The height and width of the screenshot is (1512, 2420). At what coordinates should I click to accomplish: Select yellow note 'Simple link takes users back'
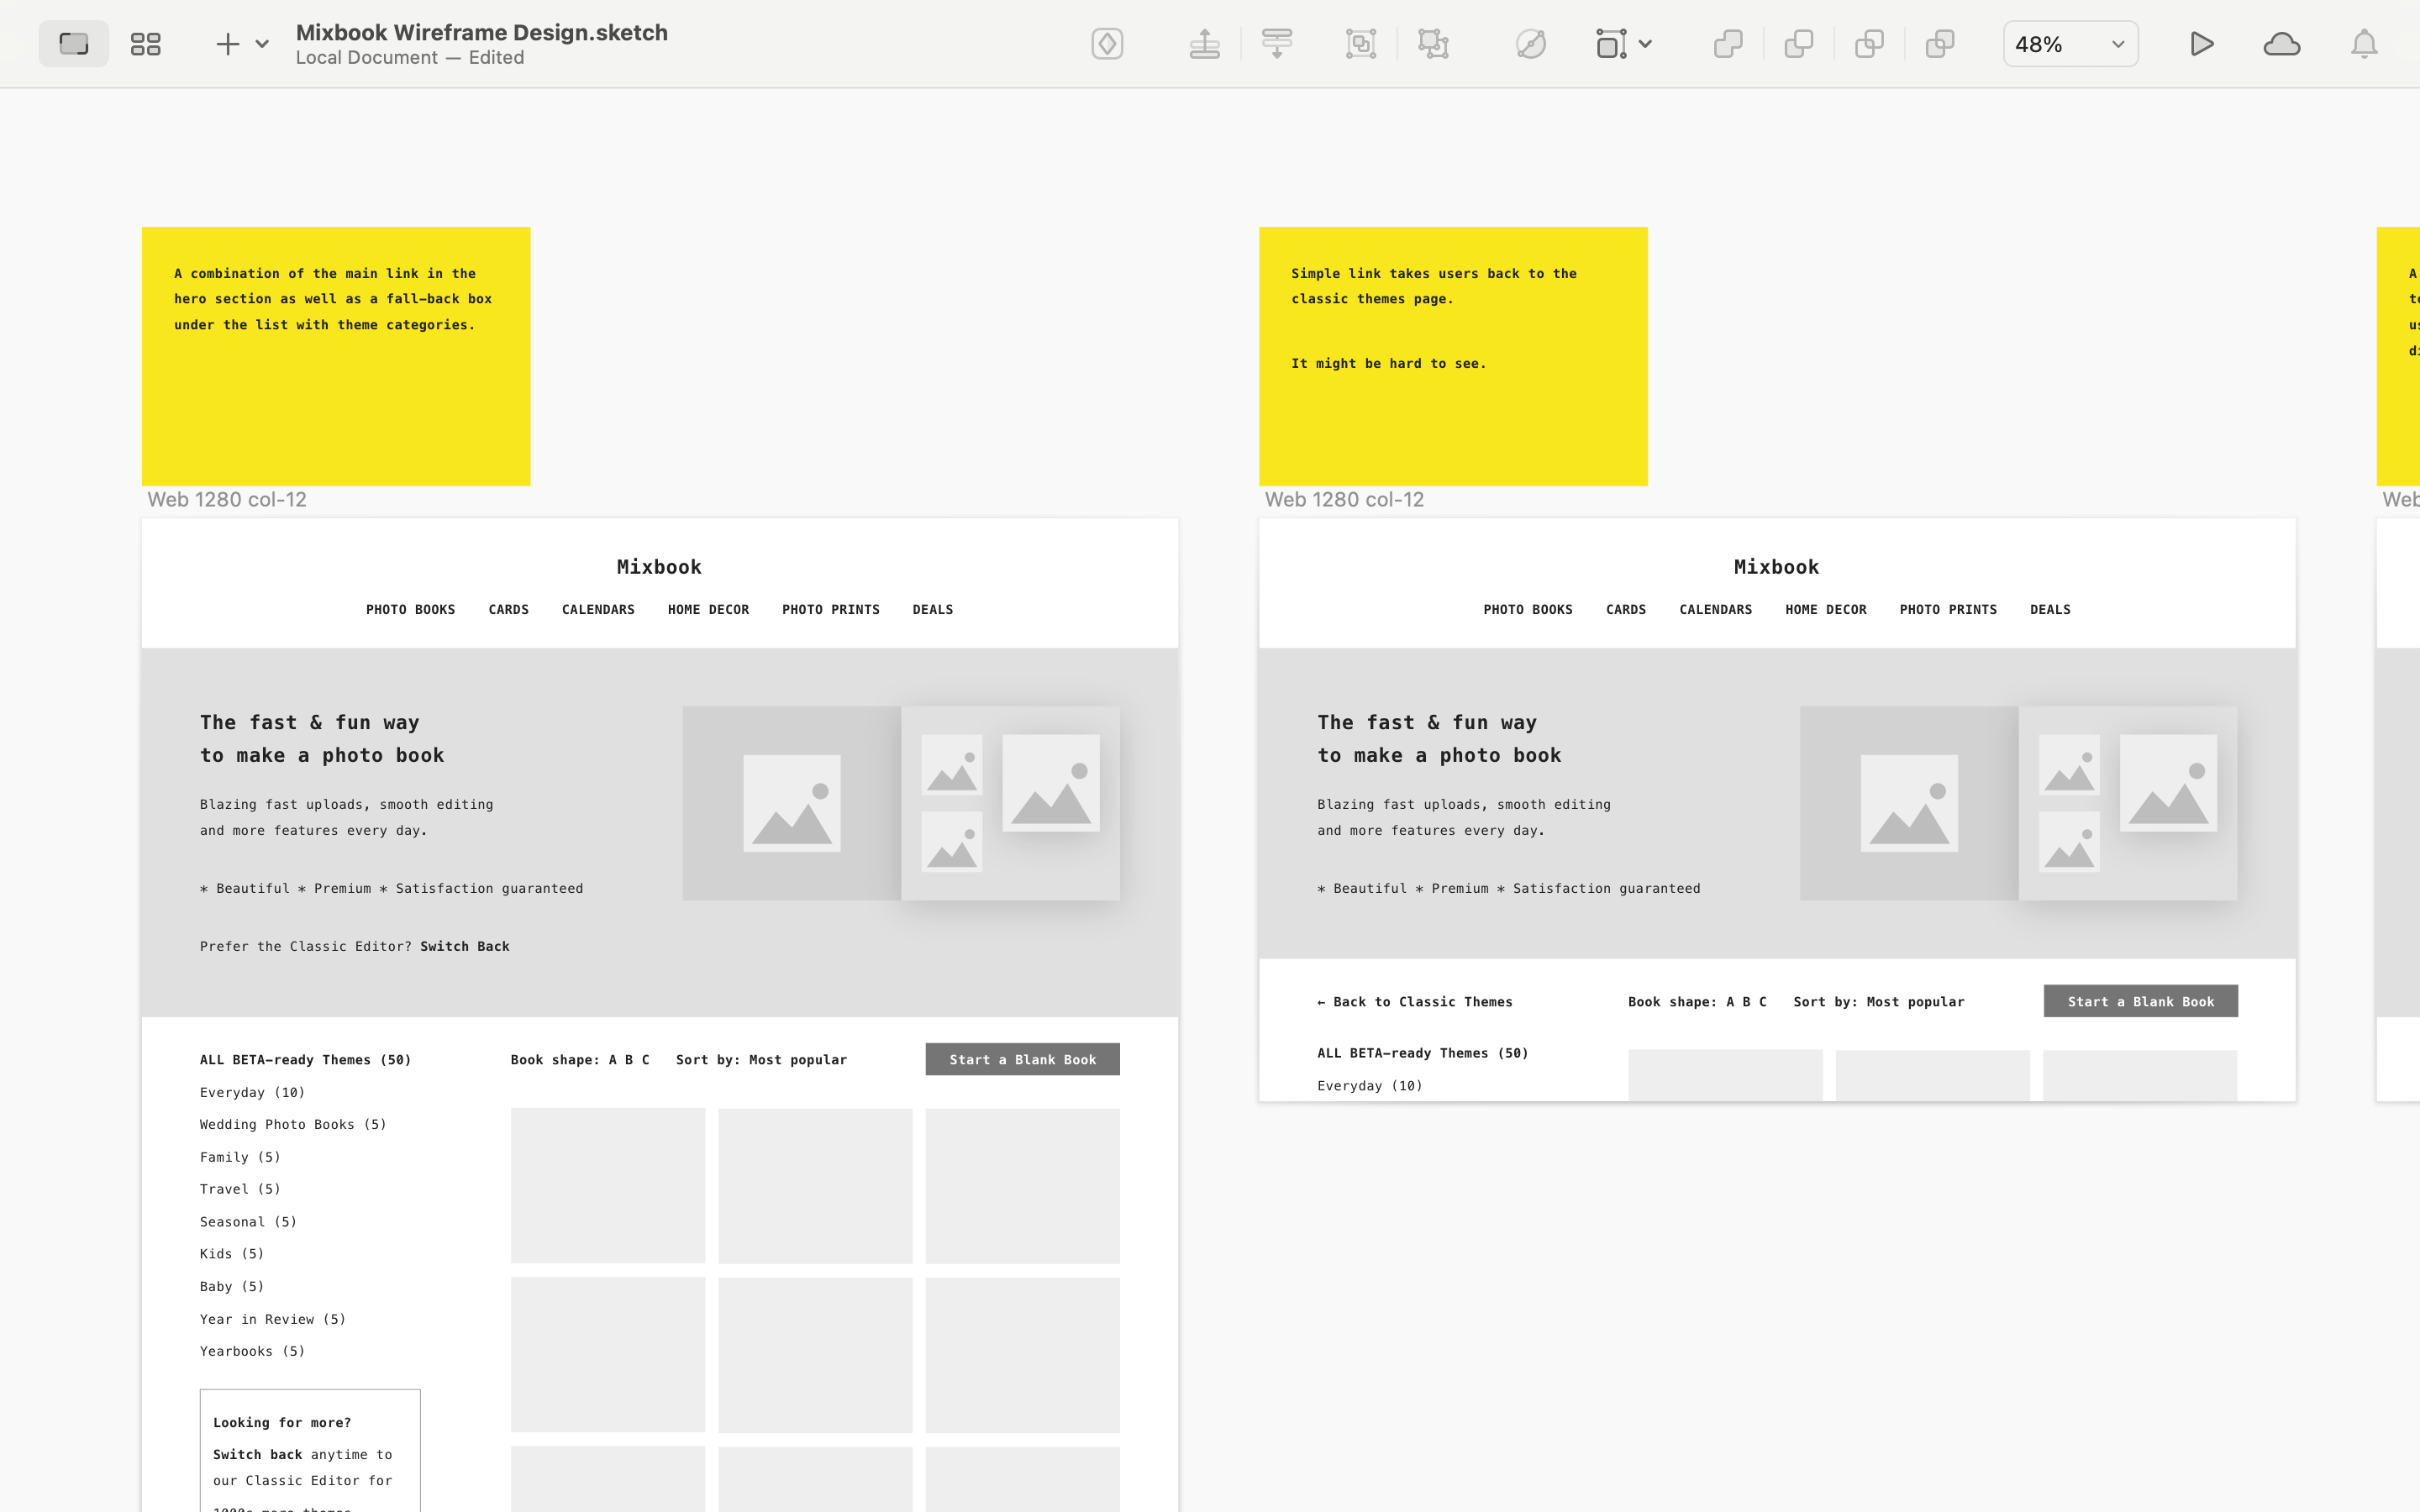click(1453, 356)
